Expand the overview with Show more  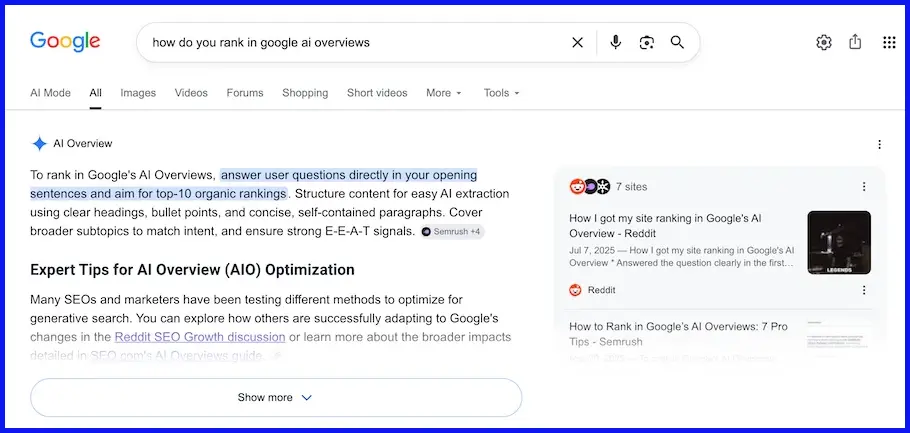276,398
